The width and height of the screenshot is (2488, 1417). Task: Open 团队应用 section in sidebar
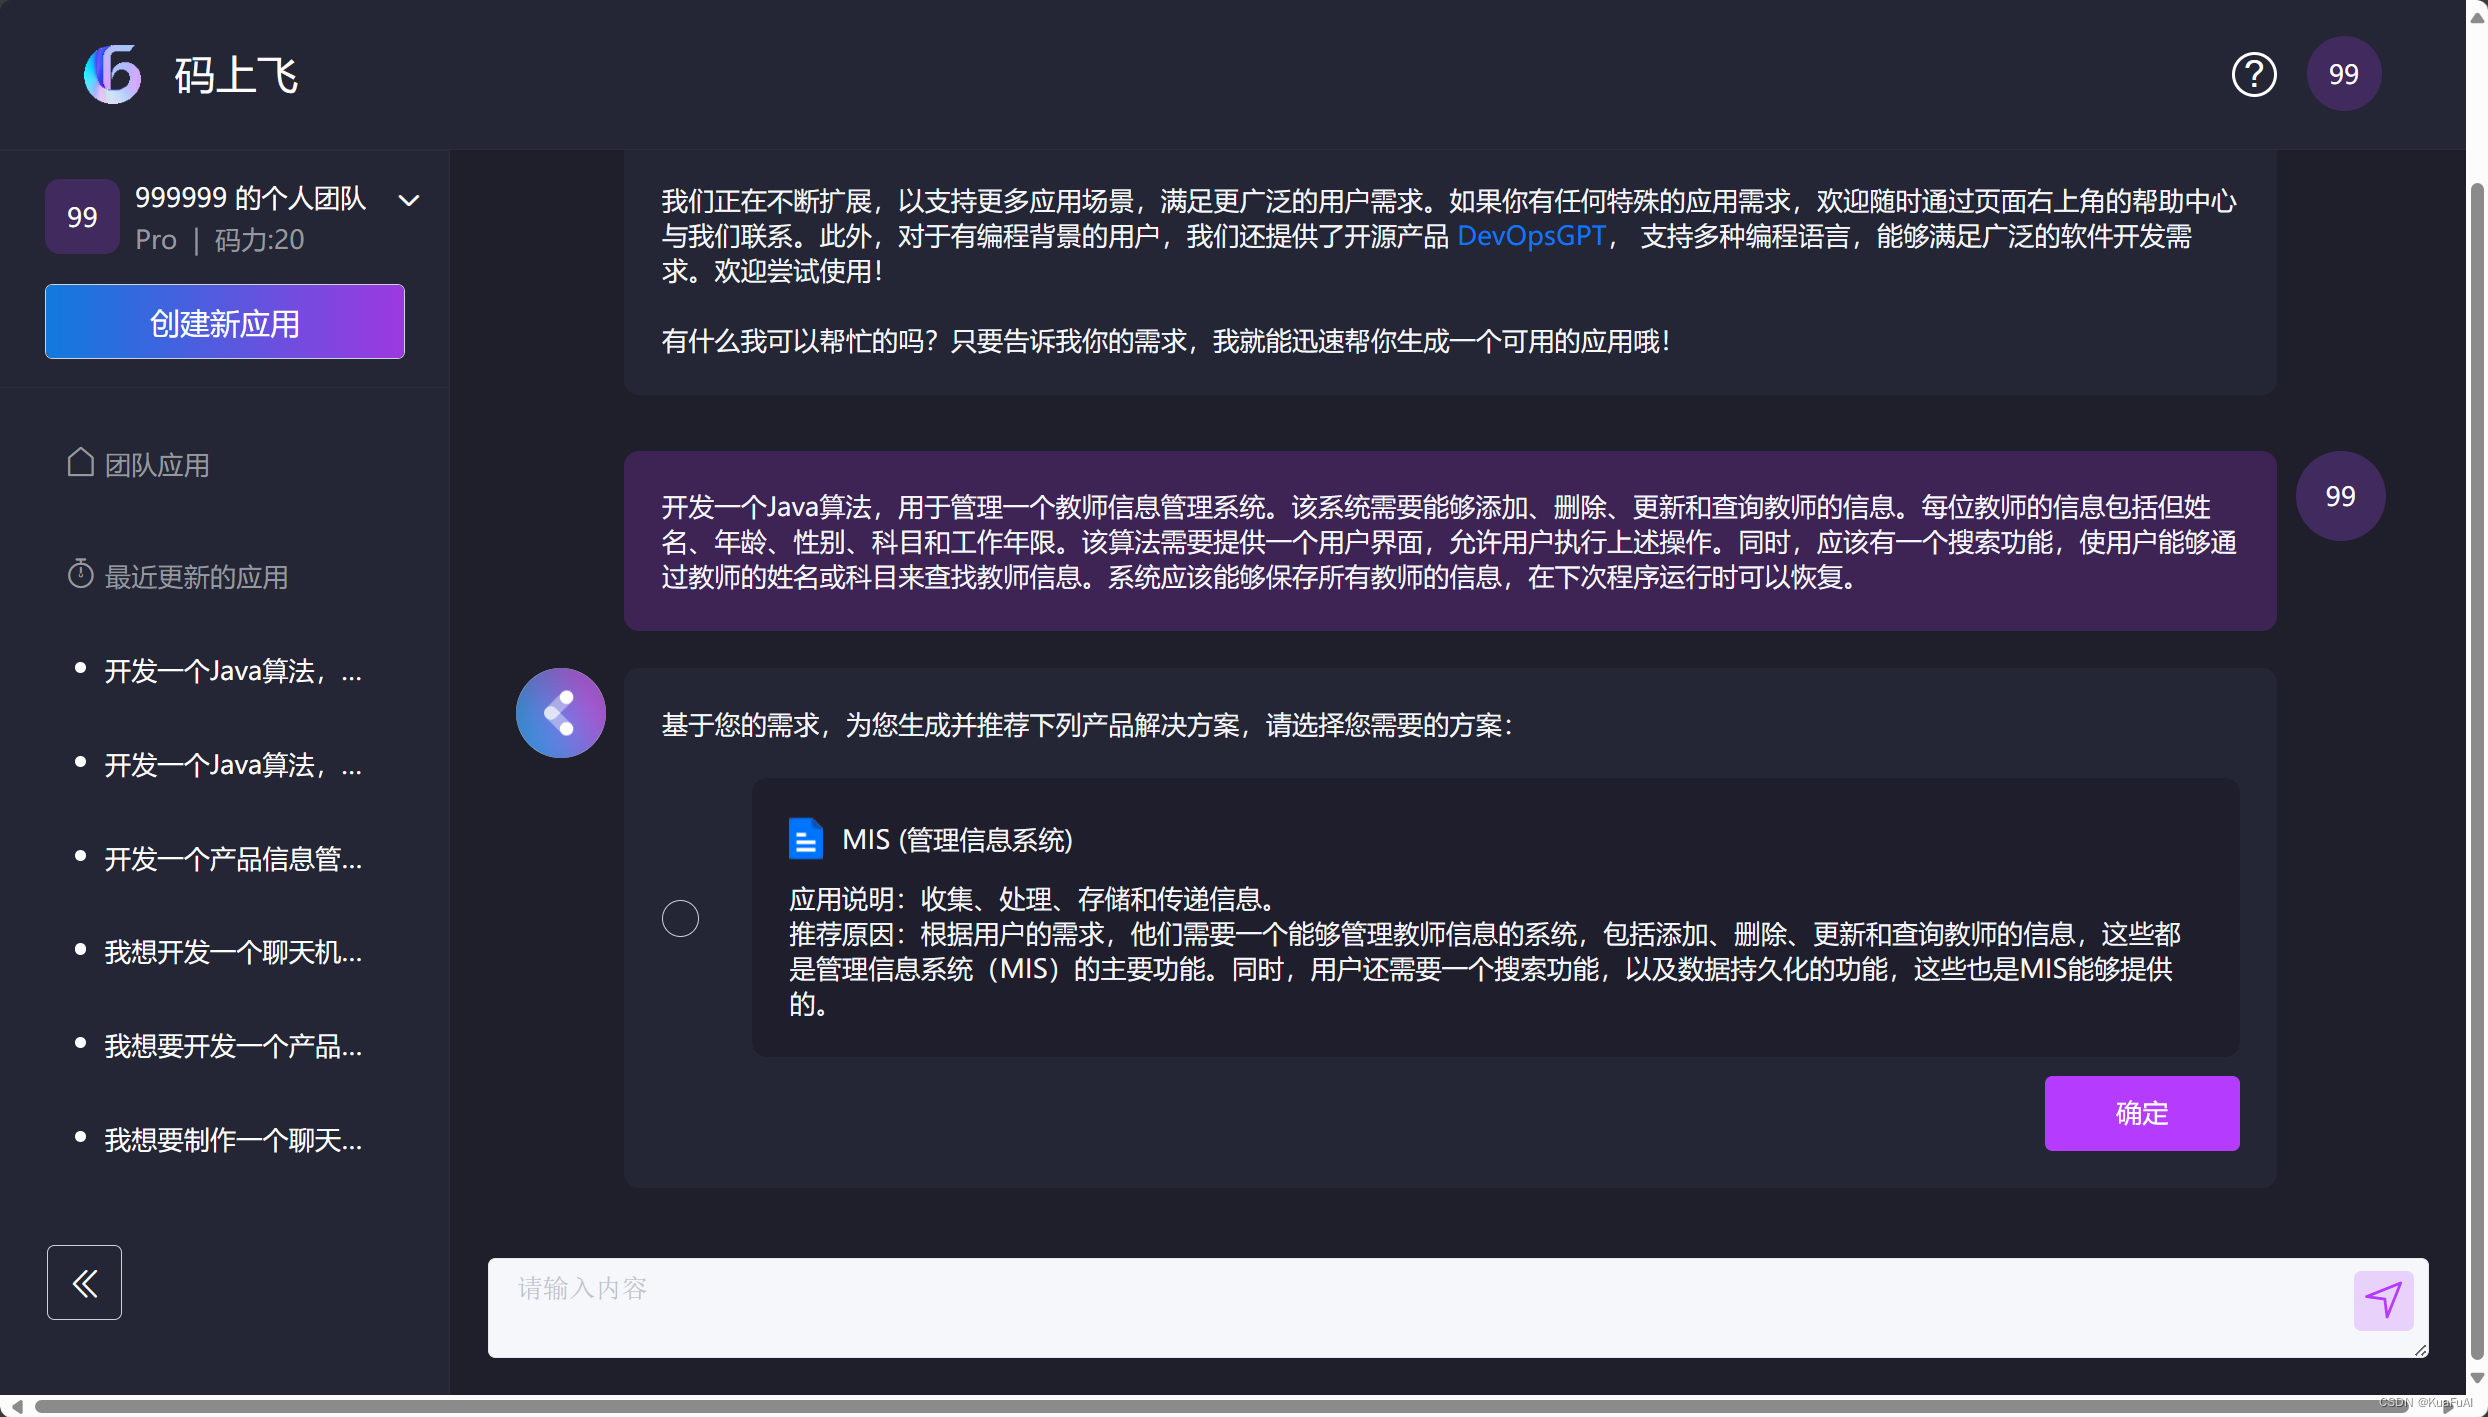click(x=157, y=465)
